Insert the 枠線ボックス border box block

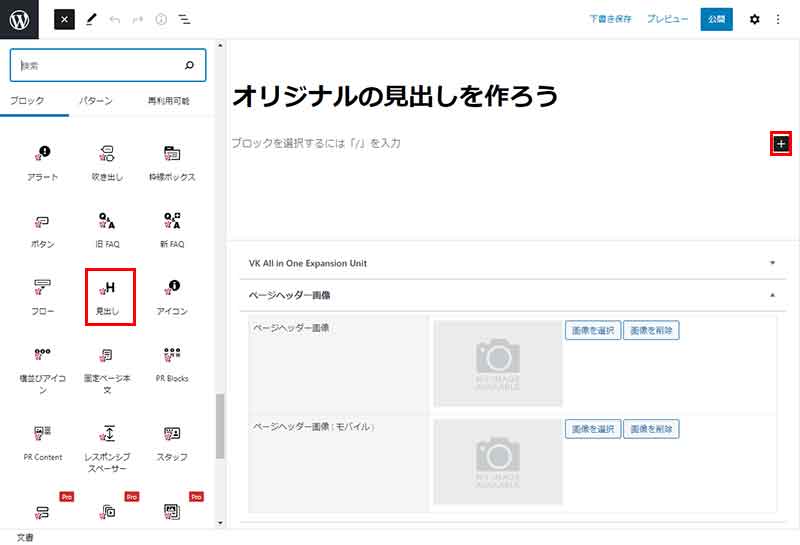pos(172,162)
